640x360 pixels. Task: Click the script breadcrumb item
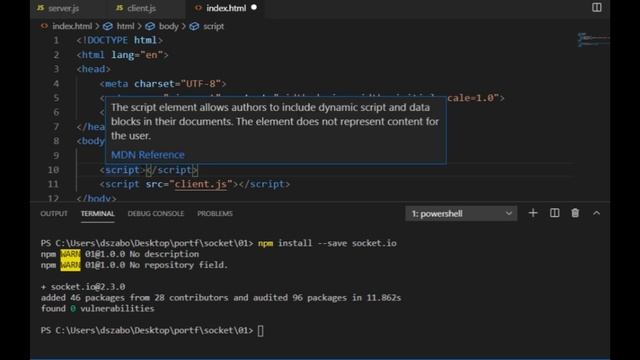pyautogui.click(x=213, y=26)
